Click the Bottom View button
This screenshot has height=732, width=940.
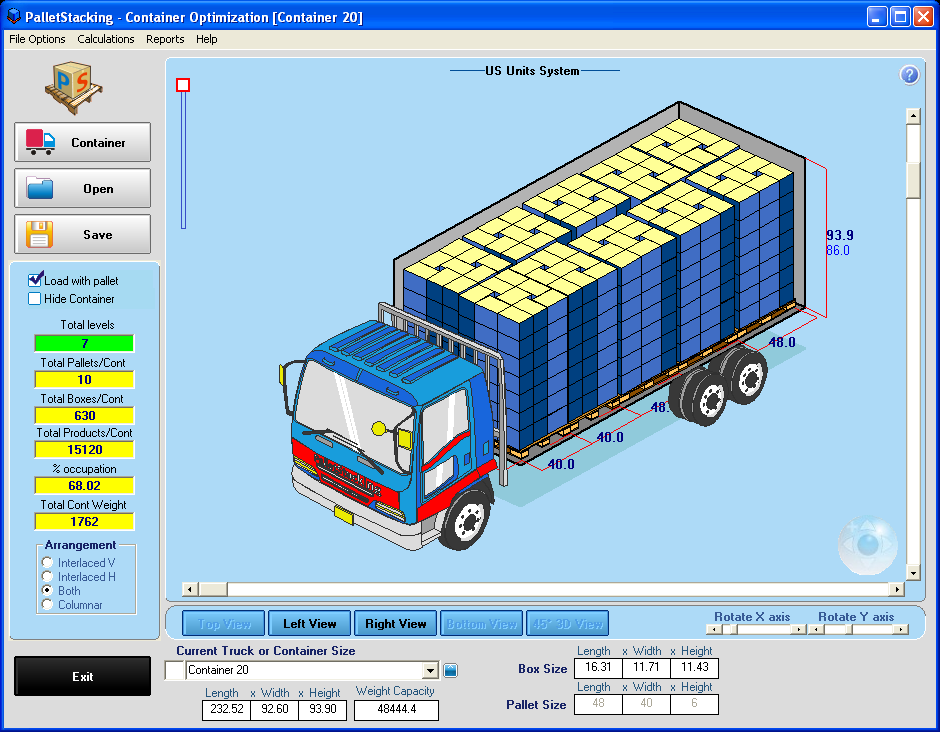(481, 623)
